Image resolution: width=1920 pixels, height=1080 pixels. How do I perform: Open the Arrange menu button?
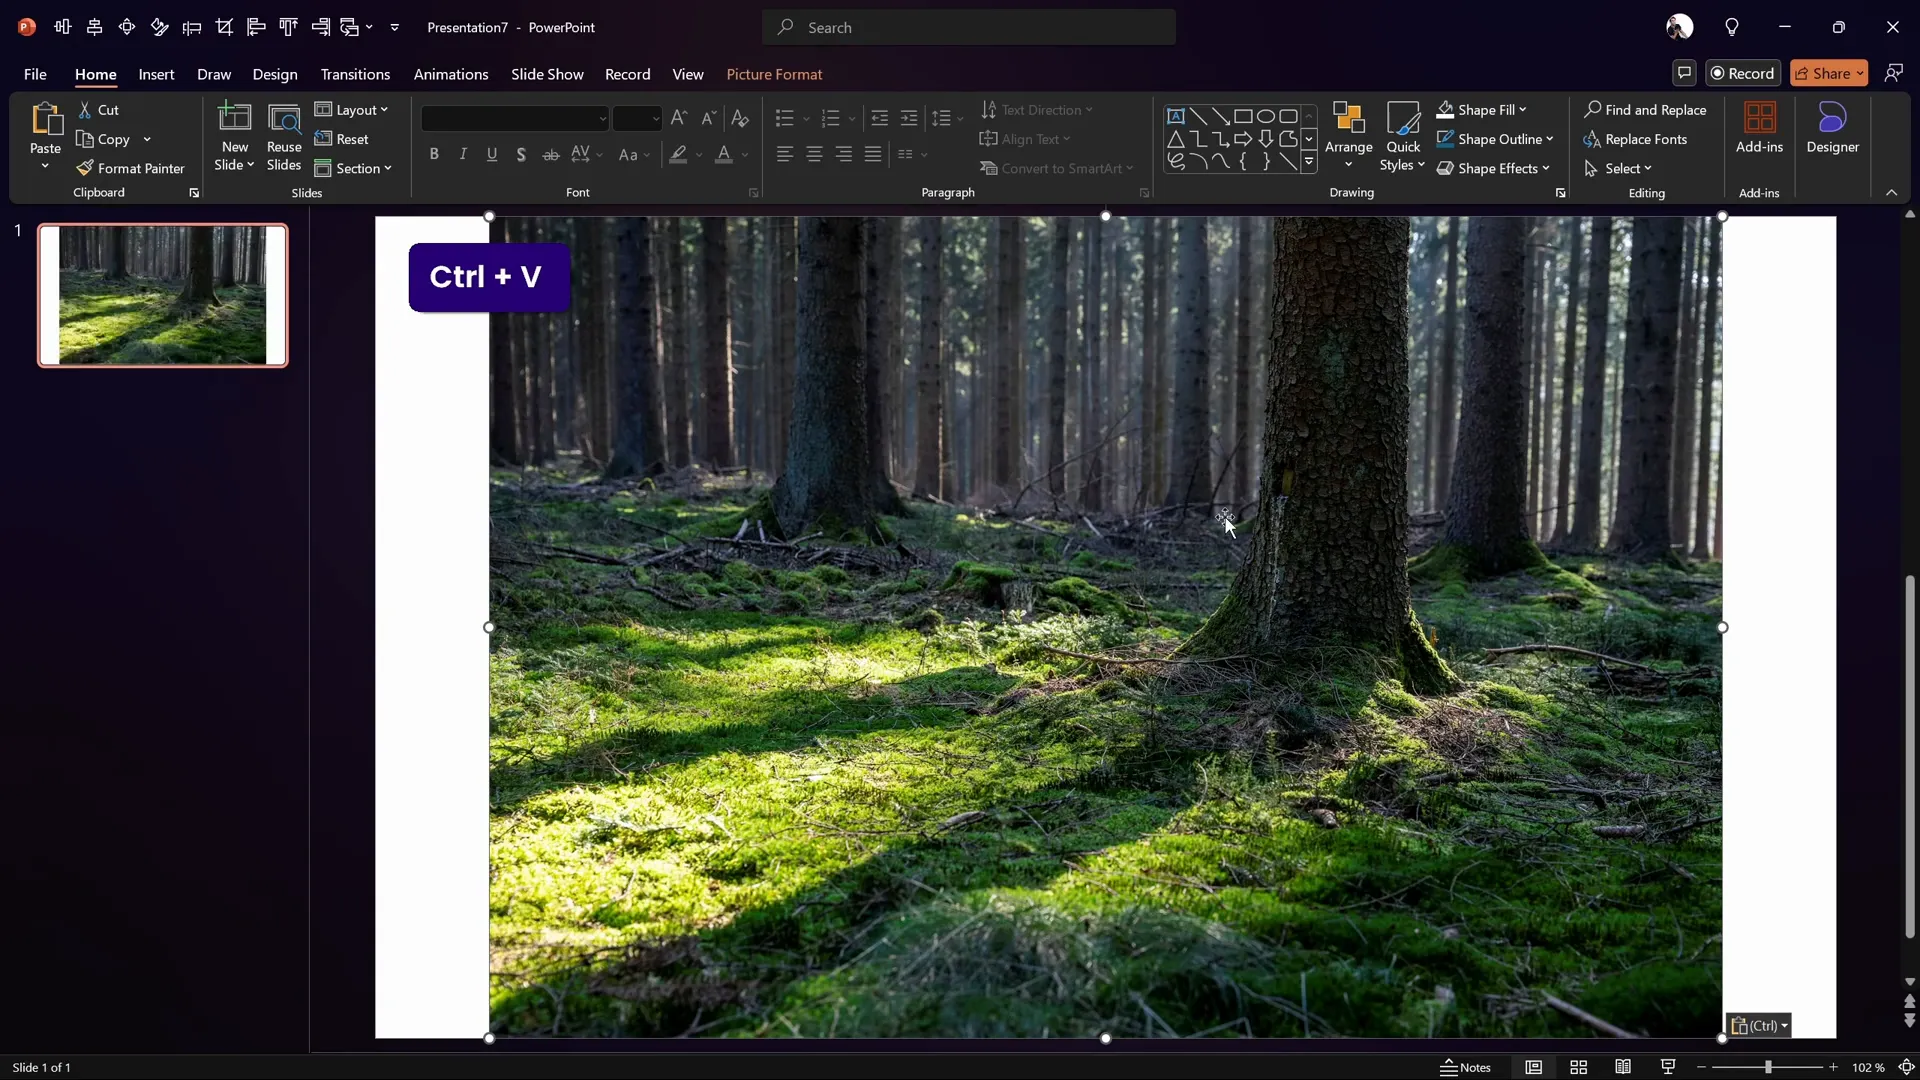pyautogui.click(x=1348, y=137)
